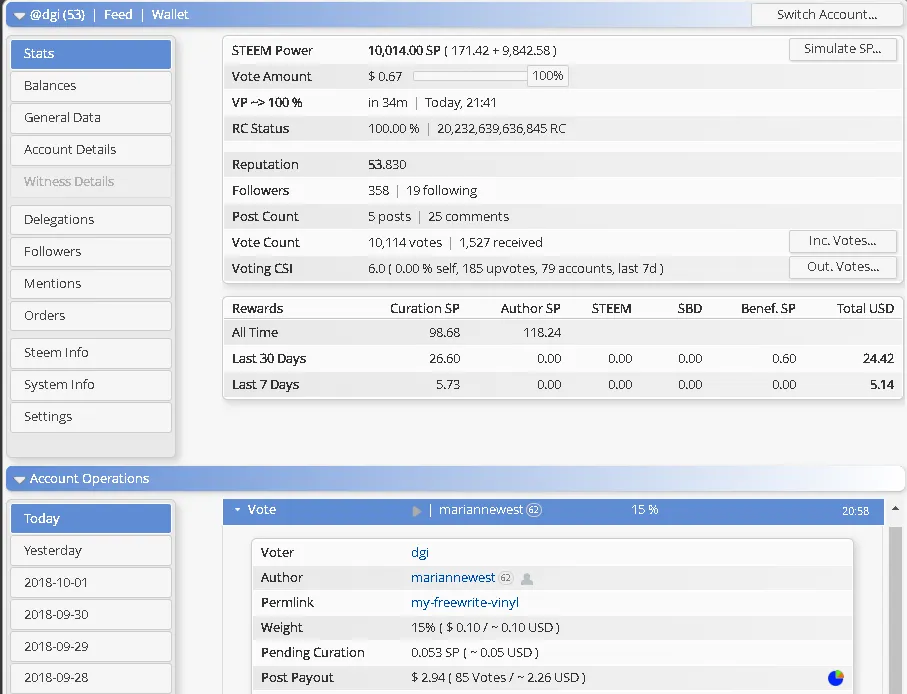
Task: Select date 2018-09-29 operations
Action: (x=91, y=647)
